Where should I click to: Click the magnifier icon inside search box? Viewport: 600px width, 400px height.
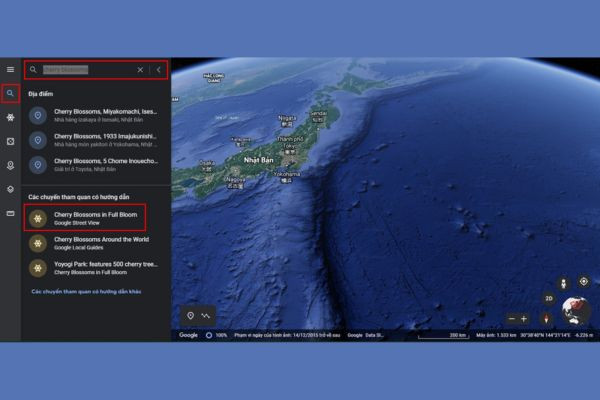tap(33, 70)
